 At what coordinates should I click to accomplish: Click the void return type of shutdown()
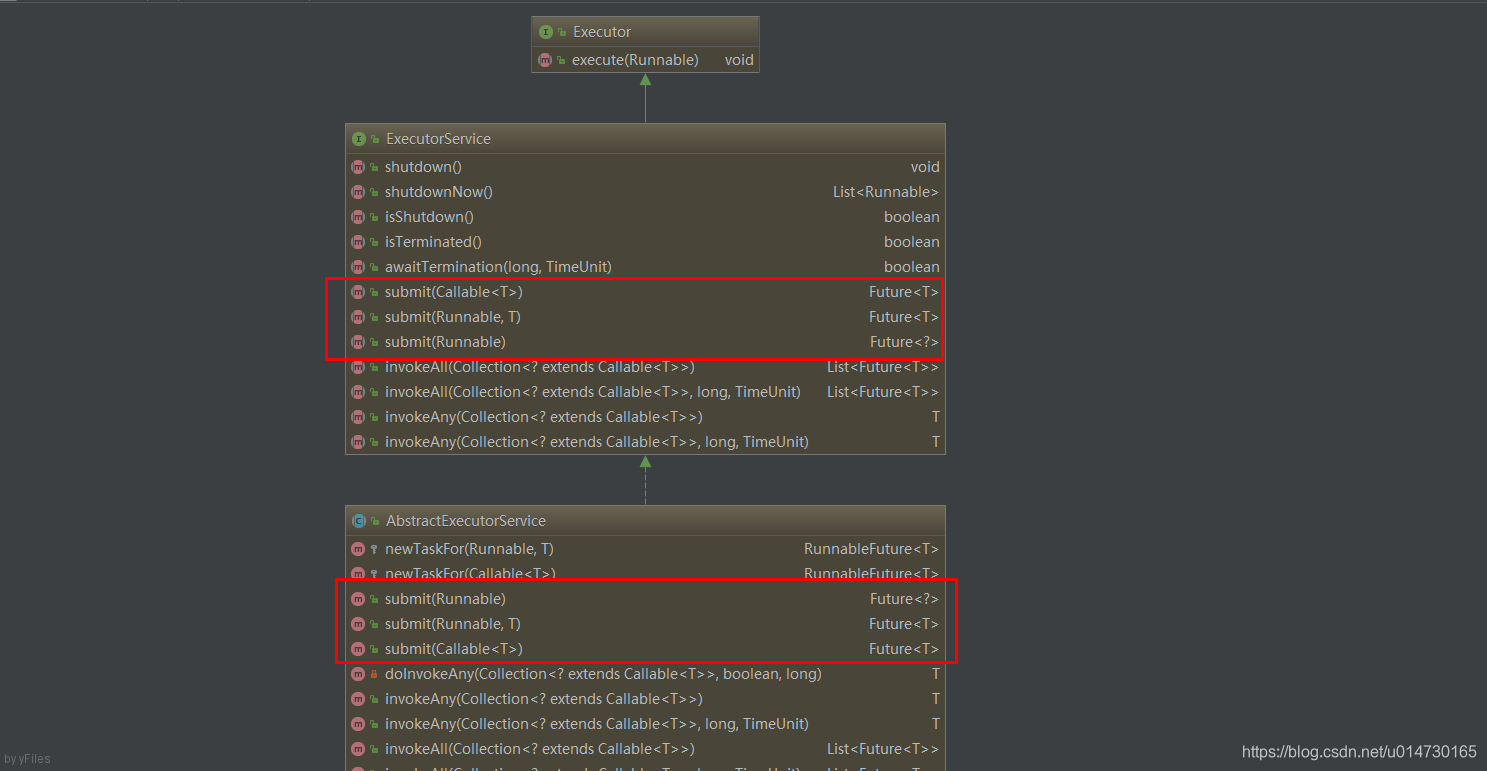coord(925,167)
